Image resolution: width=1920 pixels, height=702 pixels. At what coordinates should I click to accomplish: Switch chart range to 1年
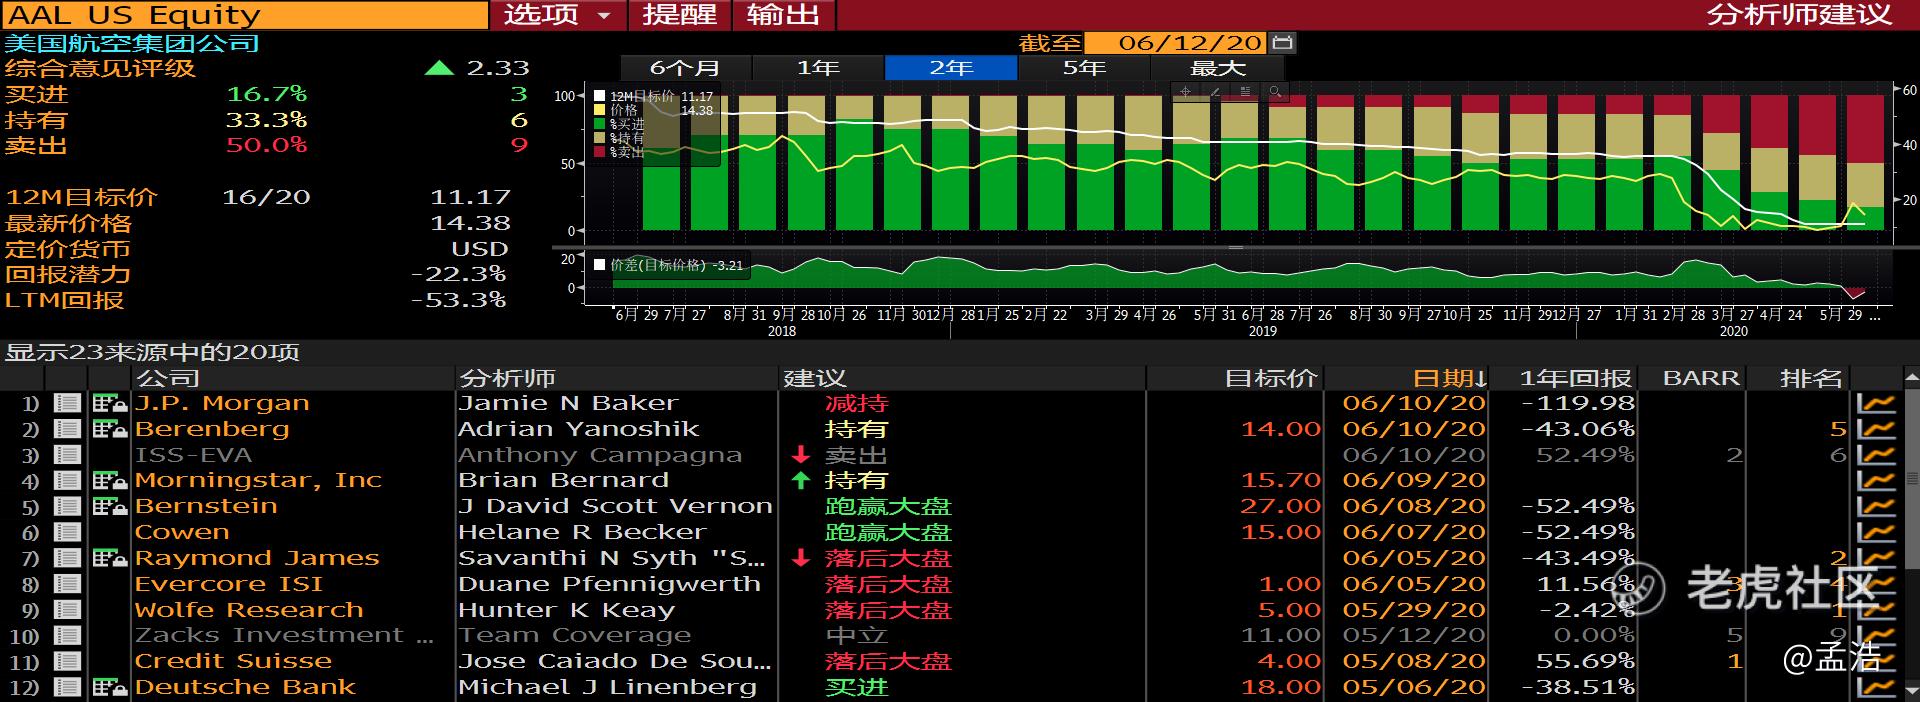click(818, 68)
